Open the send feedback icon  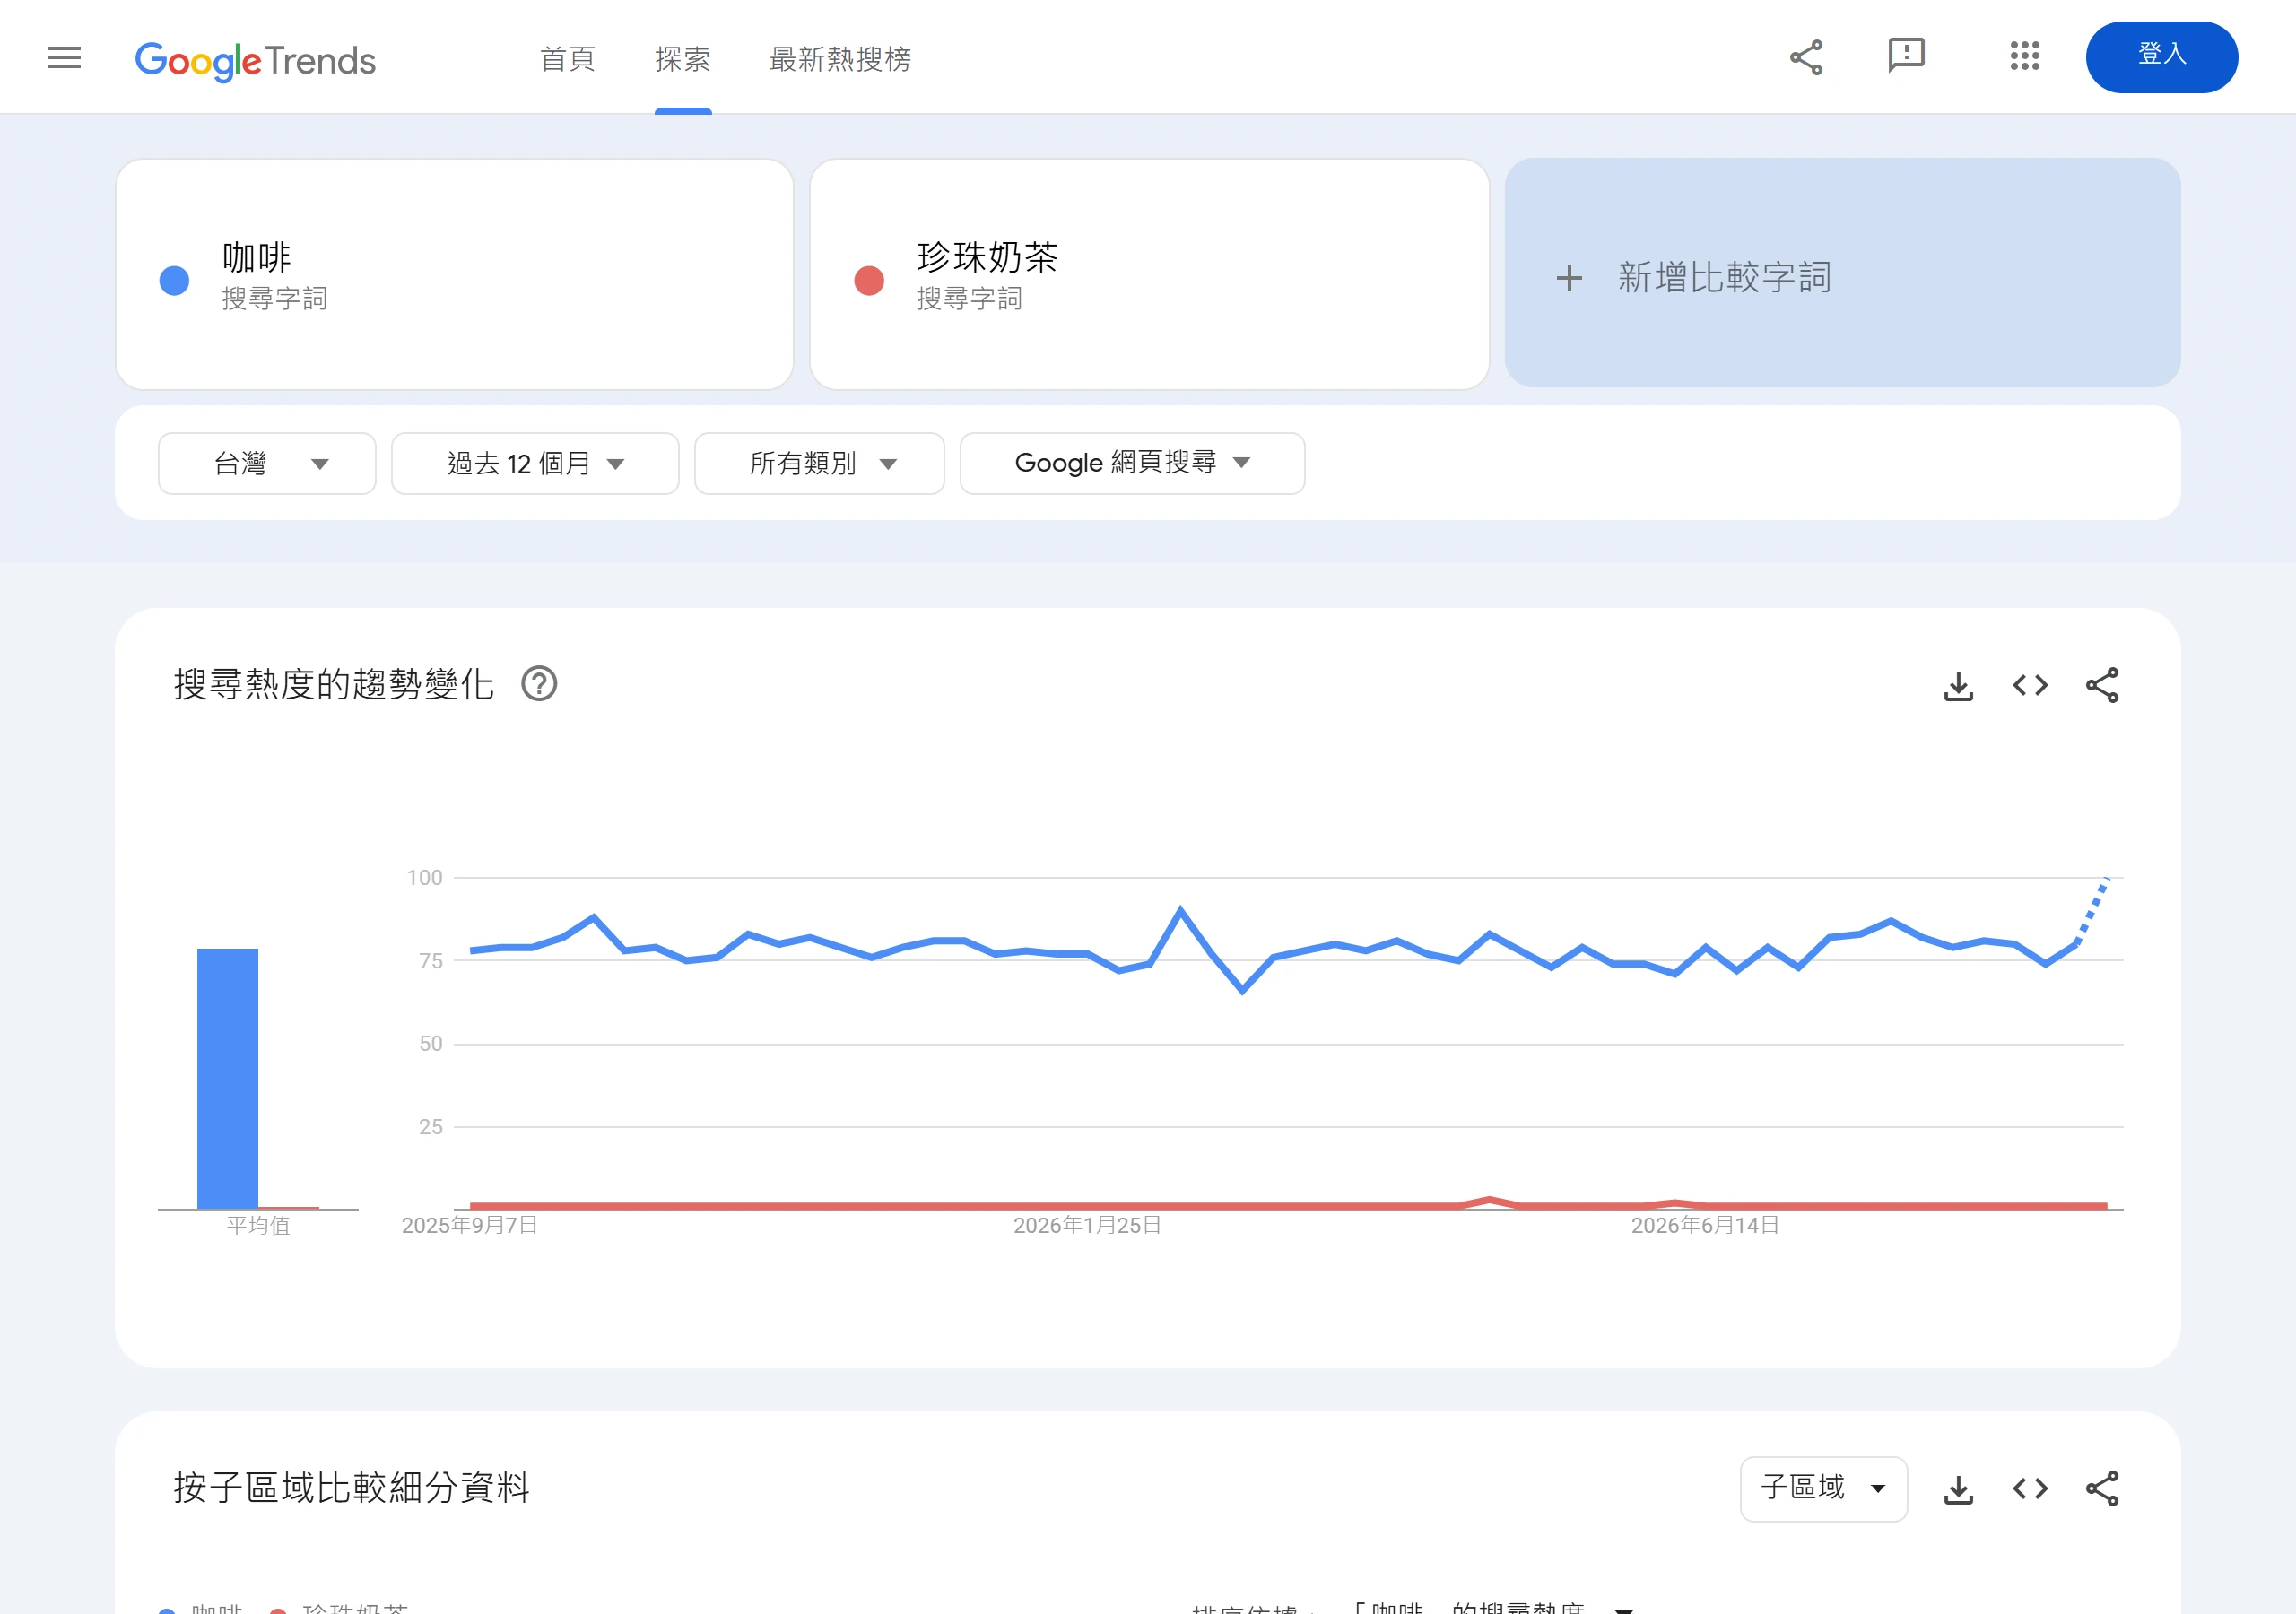(x=1906, y=56)
